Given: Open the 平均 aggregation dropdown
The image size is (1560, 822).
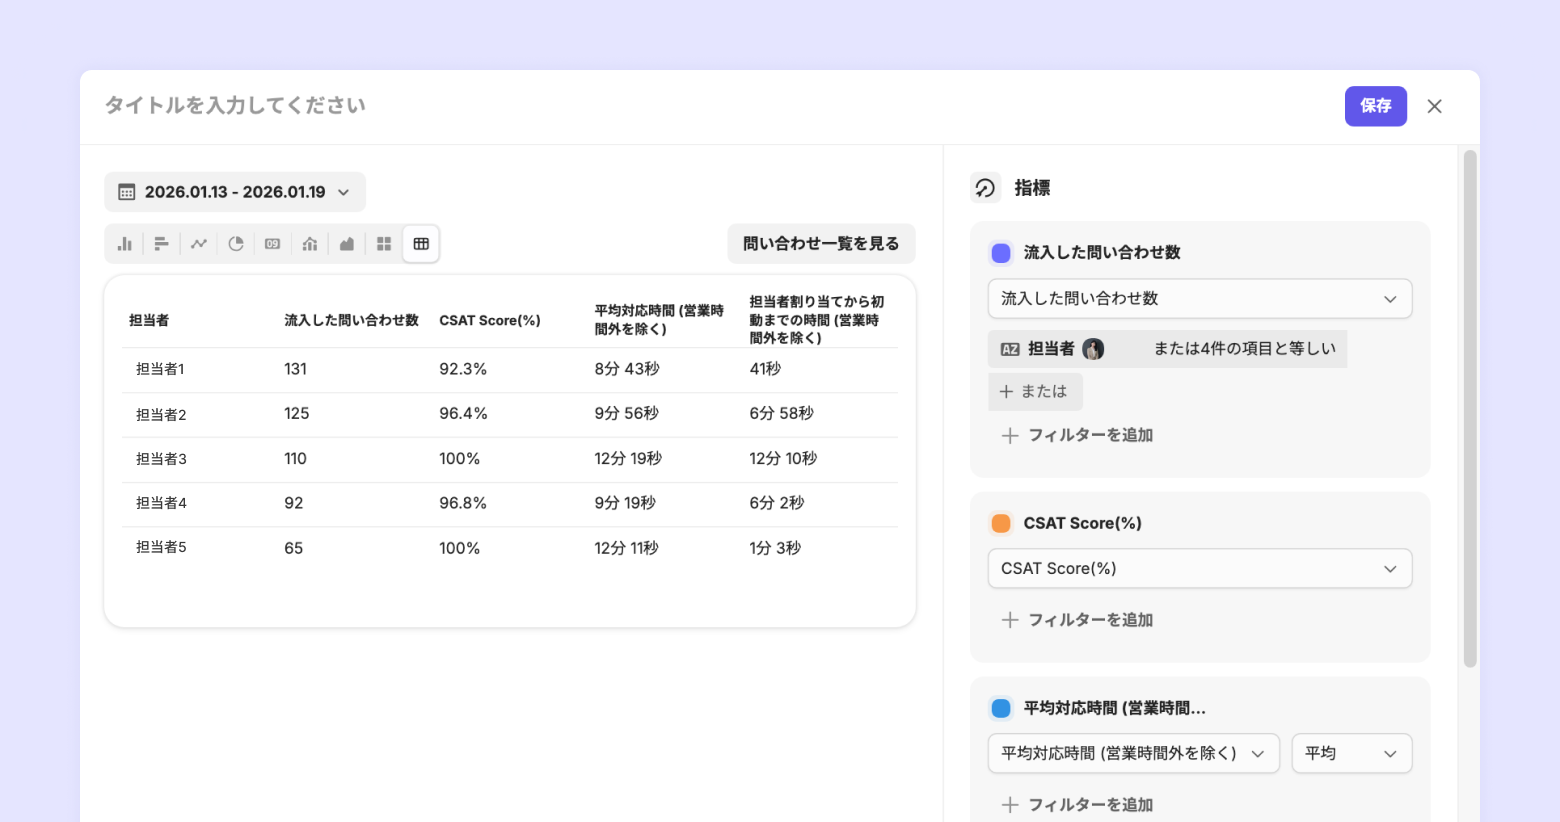Looking at the screenshot, I should tap(1351, 754).
